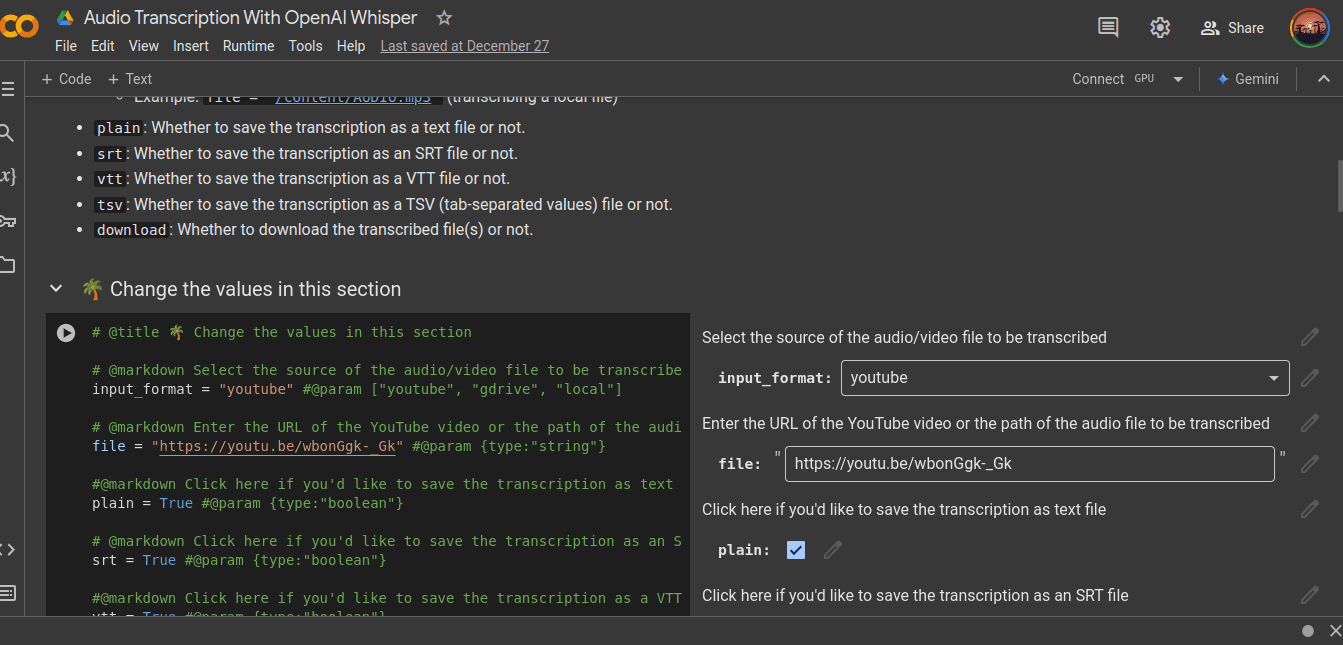The width and height of the screenshot is (1343, 645).
Task: Open the variables {x} icon in sidebar
Action: click(7, 177)
